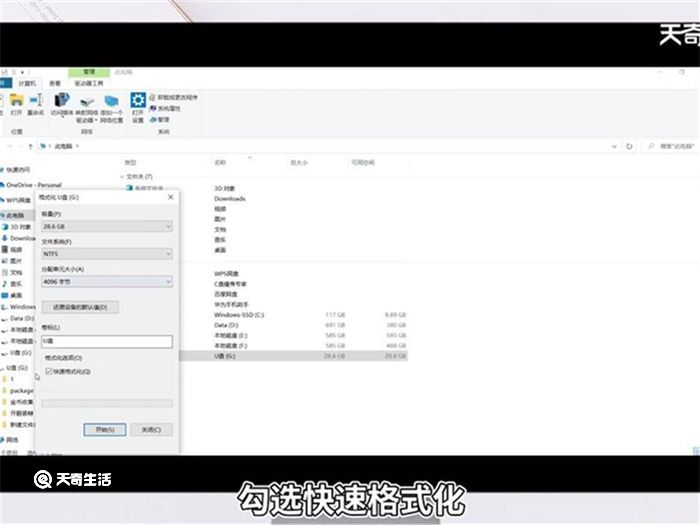
Task: Sort by the Total size column header
Action: (x=299, y=163)
